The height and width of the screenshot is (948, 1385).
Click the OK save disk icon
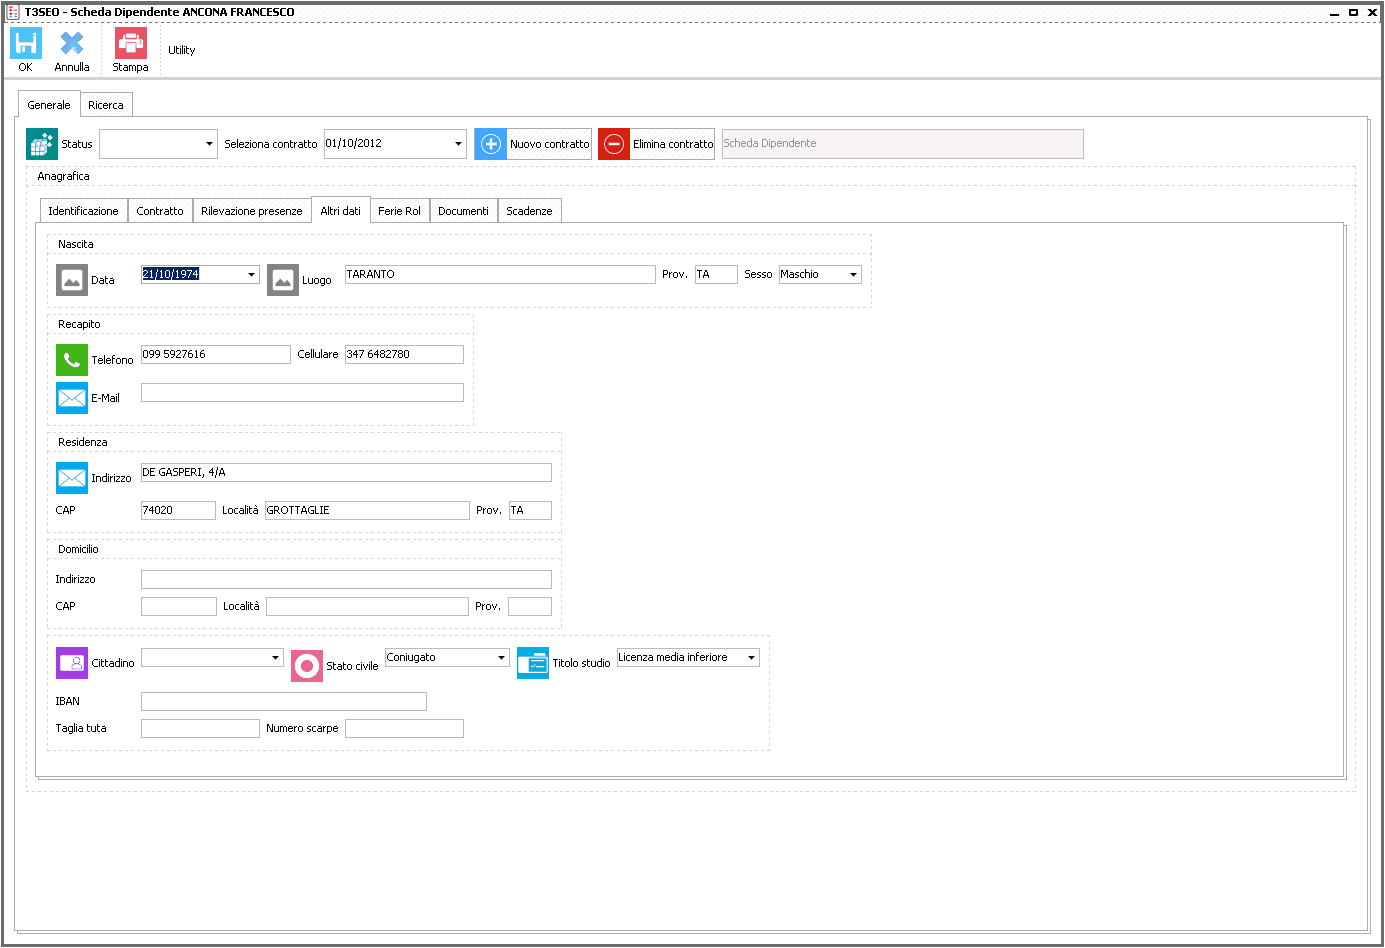25,43
